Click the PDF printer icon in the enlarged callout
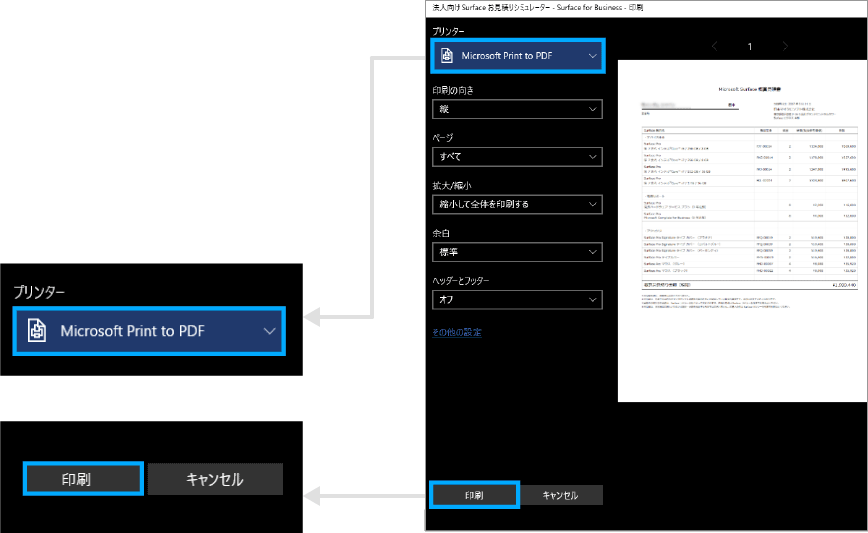 (x=34, y=329)
